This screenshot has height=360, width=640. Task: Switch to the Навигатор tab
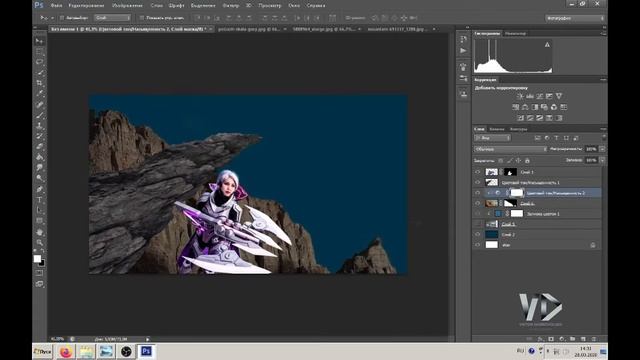pos(515,33)
